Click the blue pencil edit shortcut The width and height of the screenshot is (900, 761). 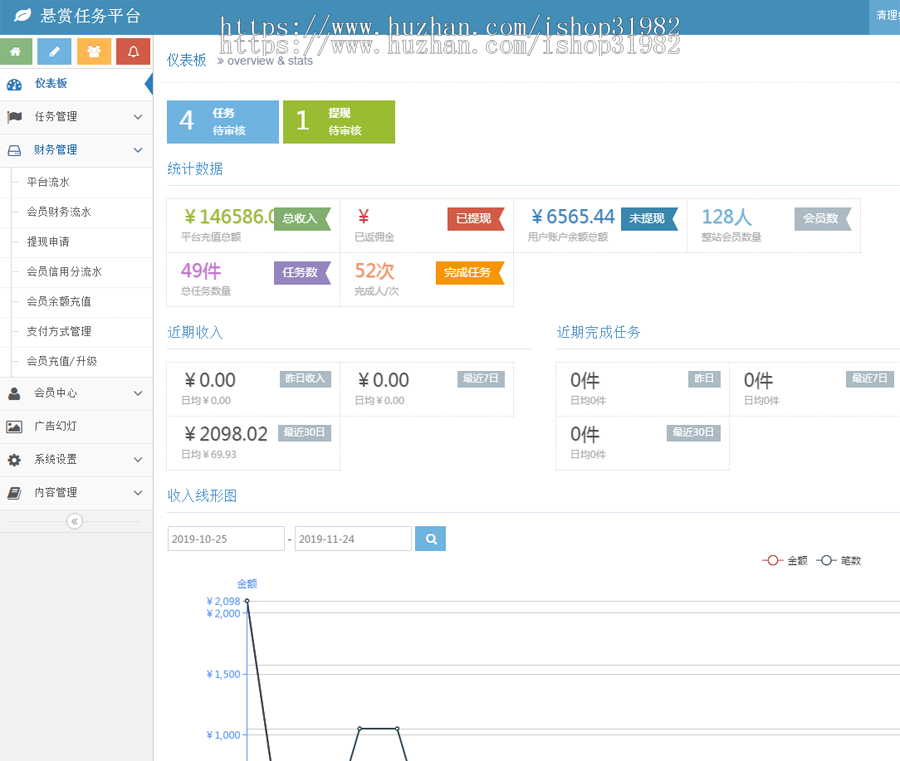[54, 52]
